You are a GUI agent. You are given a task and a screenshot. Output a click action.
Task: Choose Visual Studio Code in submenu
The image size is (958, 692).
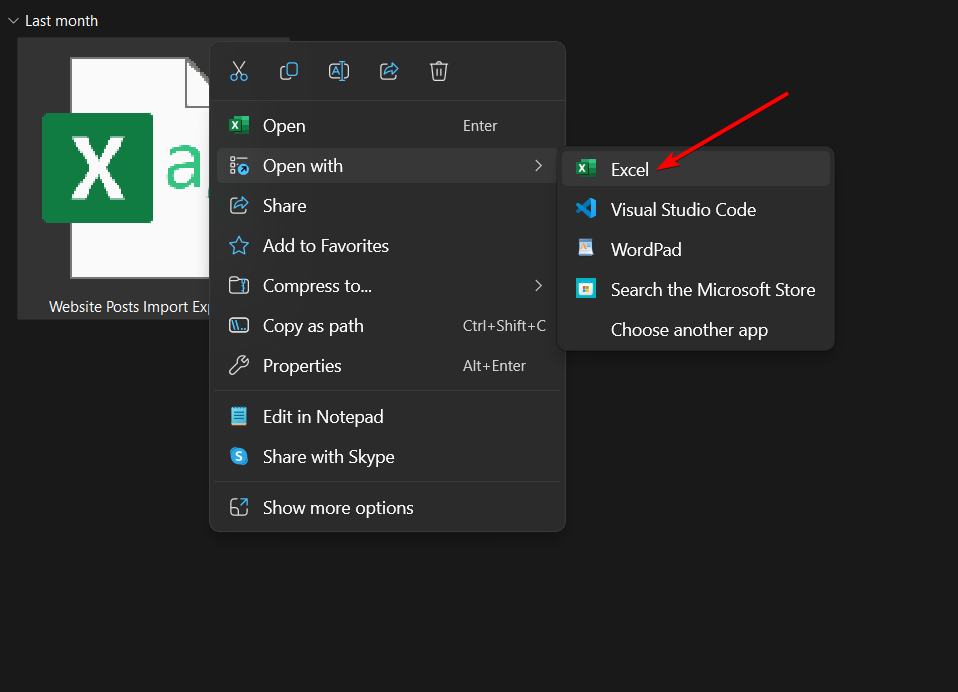pyautogui.click(x=696, y=209)
